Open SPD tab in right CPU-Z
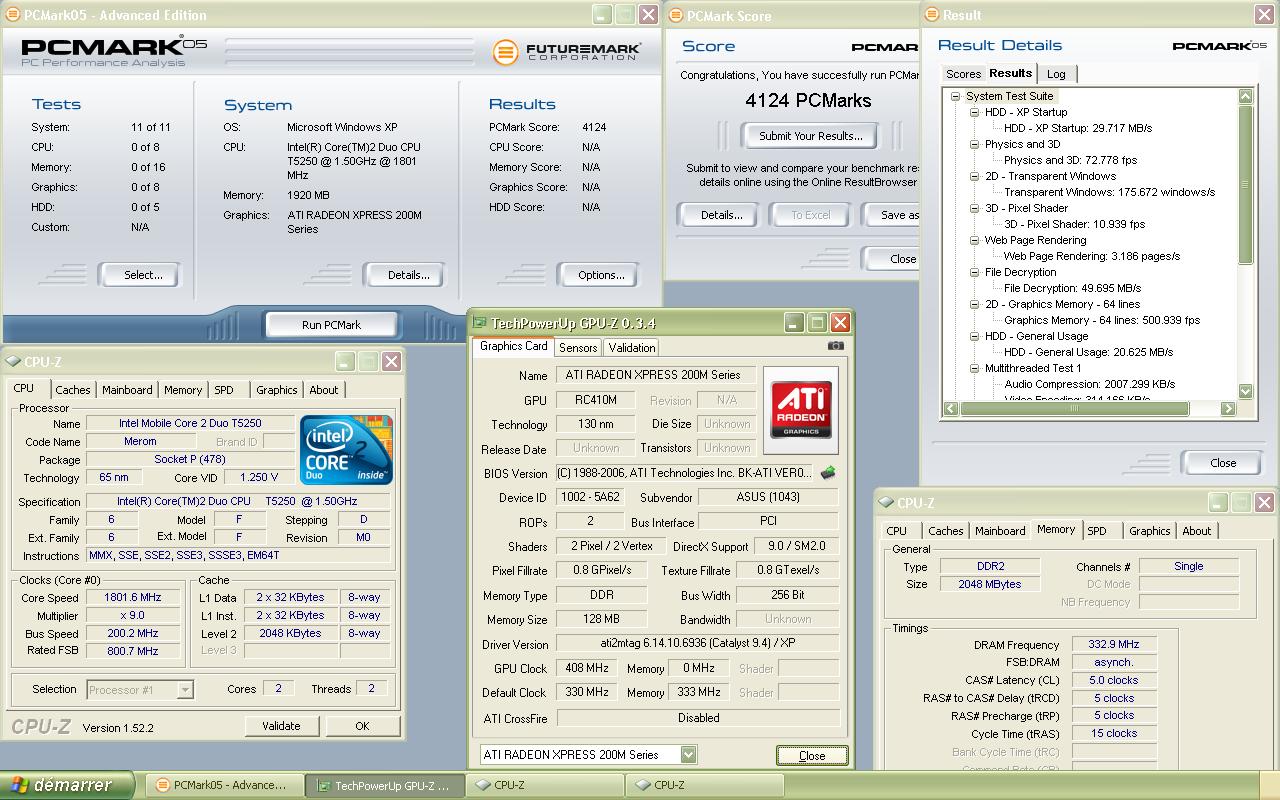The width and height of the screenshot is (1280, 800). pos(1097,531)
